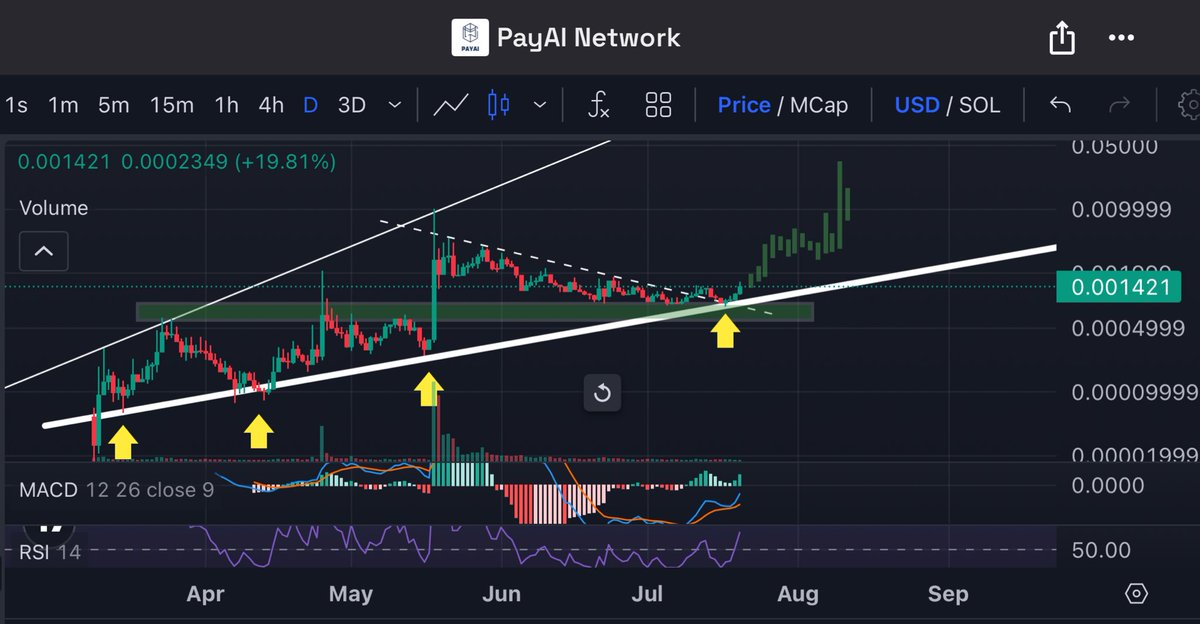This screenshot has width=1200, height=624.
Task: Tap the target icon beside the date axis
Action: (x=1136, y=594)
